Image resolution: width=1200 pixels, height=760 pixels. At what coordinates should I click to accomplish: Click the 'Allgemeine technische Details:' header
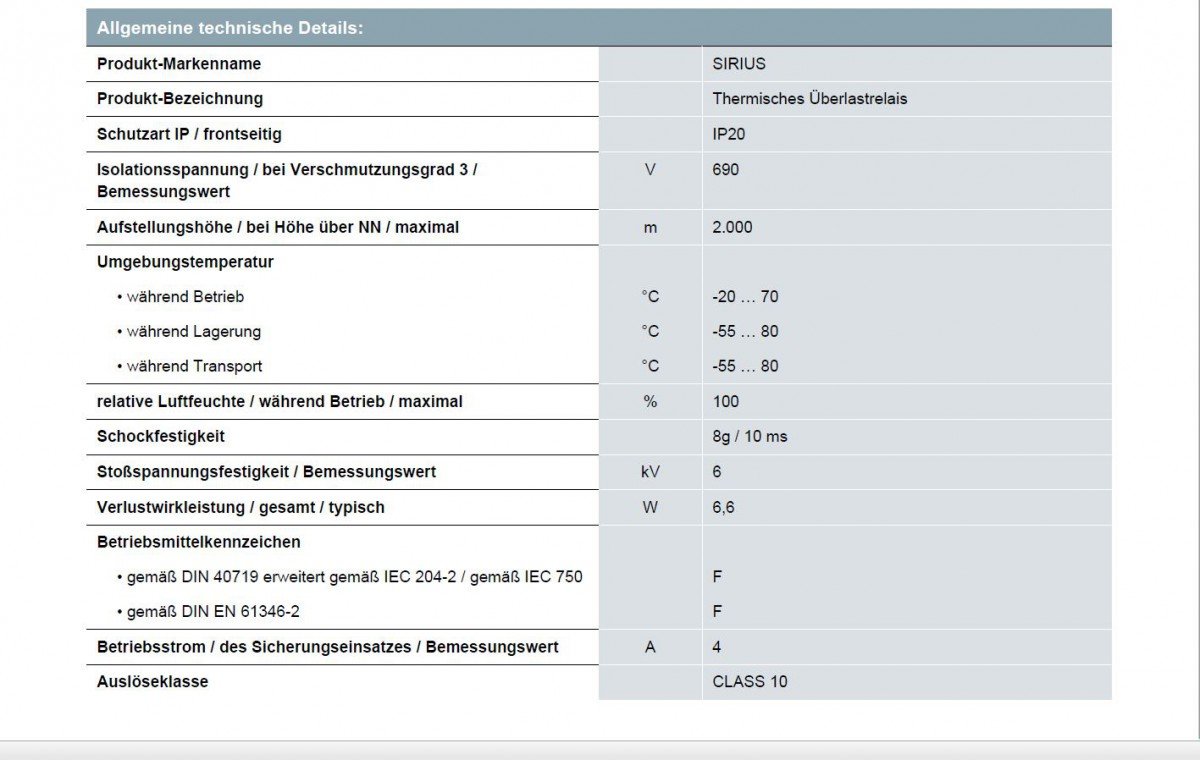(x=229, y=28)
